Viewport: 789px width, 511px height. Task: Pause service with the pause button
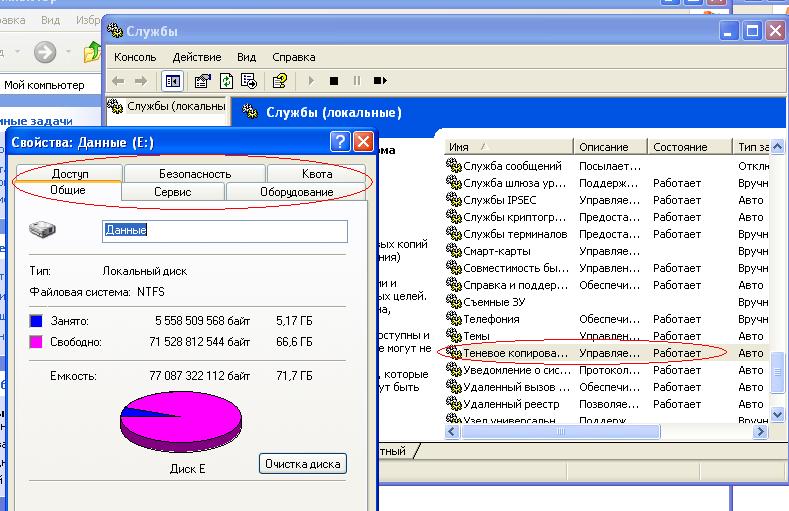357,81
